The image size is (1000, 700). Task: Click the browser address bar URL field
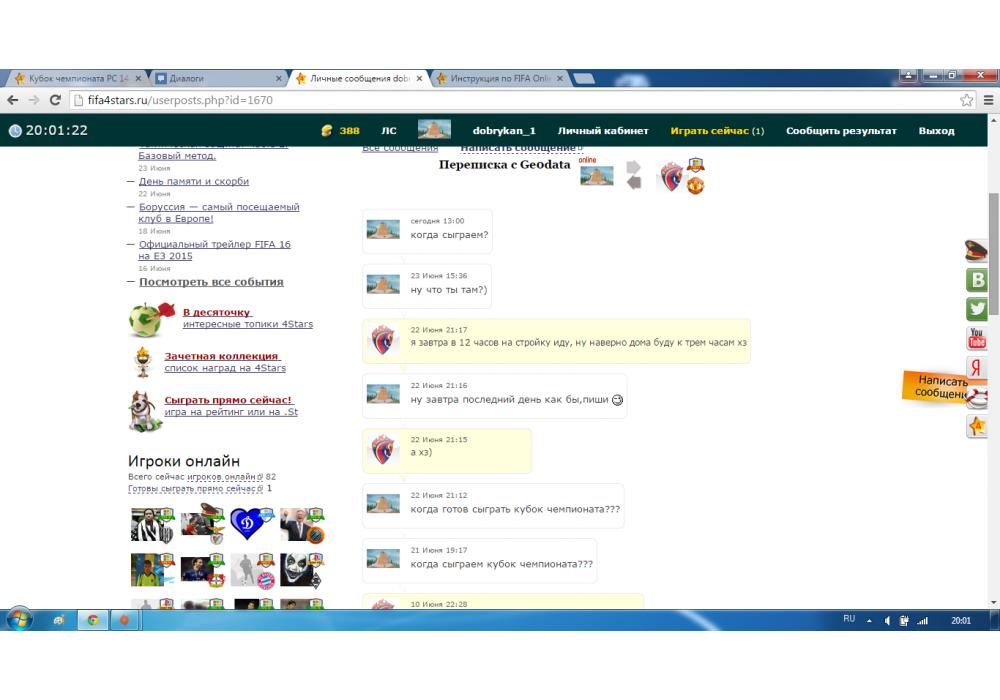click(500, 100)
